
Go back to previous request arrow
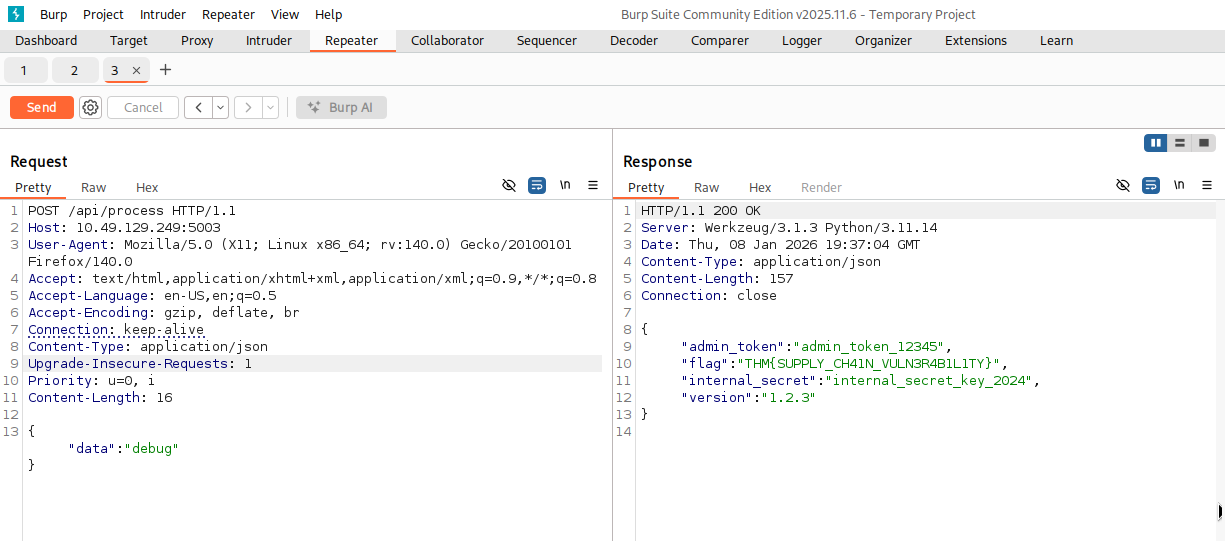pyautogui.click(x=198, y=107)
